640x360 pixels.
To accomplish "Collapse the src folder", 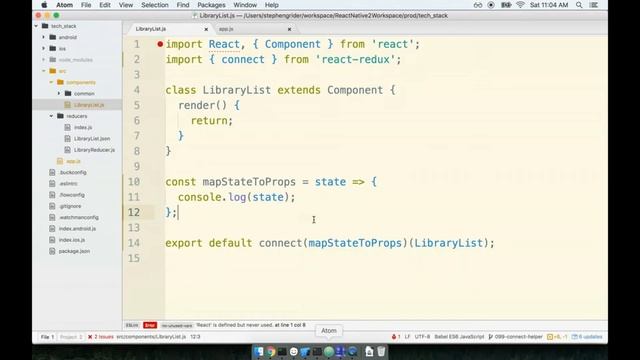I will [44, 71].
